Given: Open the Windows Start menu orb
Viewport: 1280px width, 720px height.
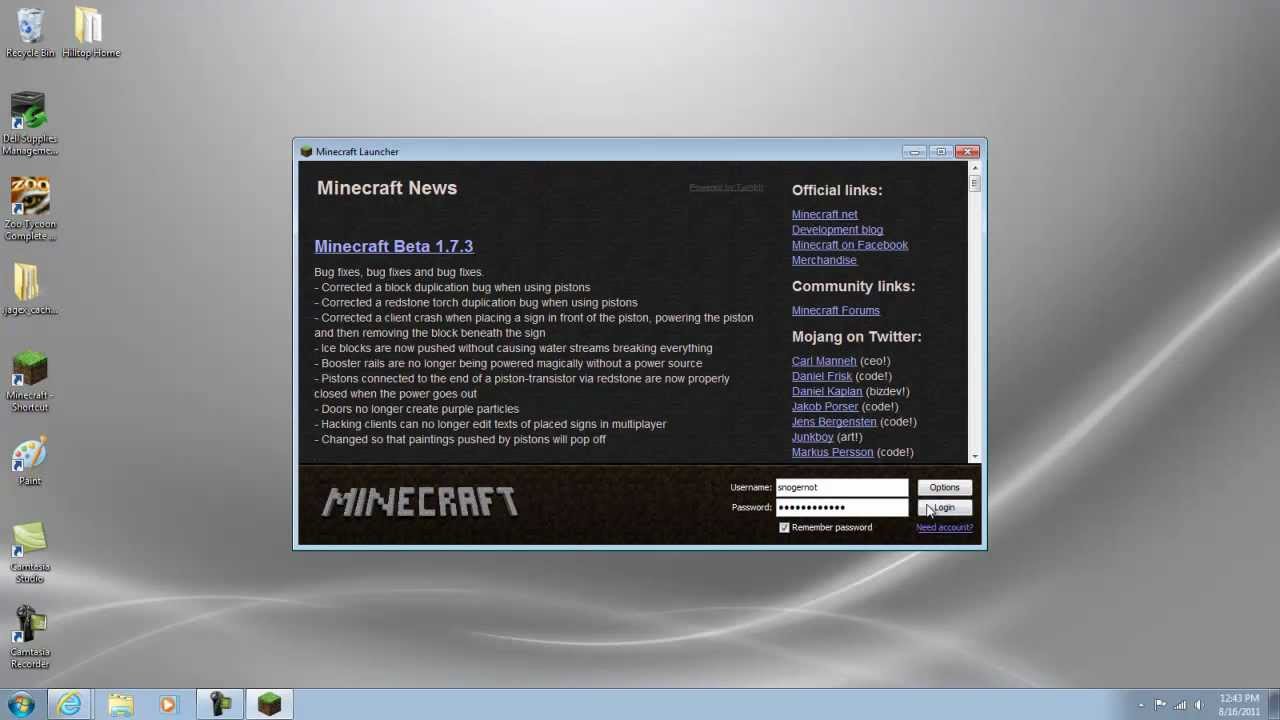Looking at the screenshot, I should point(21,705).
